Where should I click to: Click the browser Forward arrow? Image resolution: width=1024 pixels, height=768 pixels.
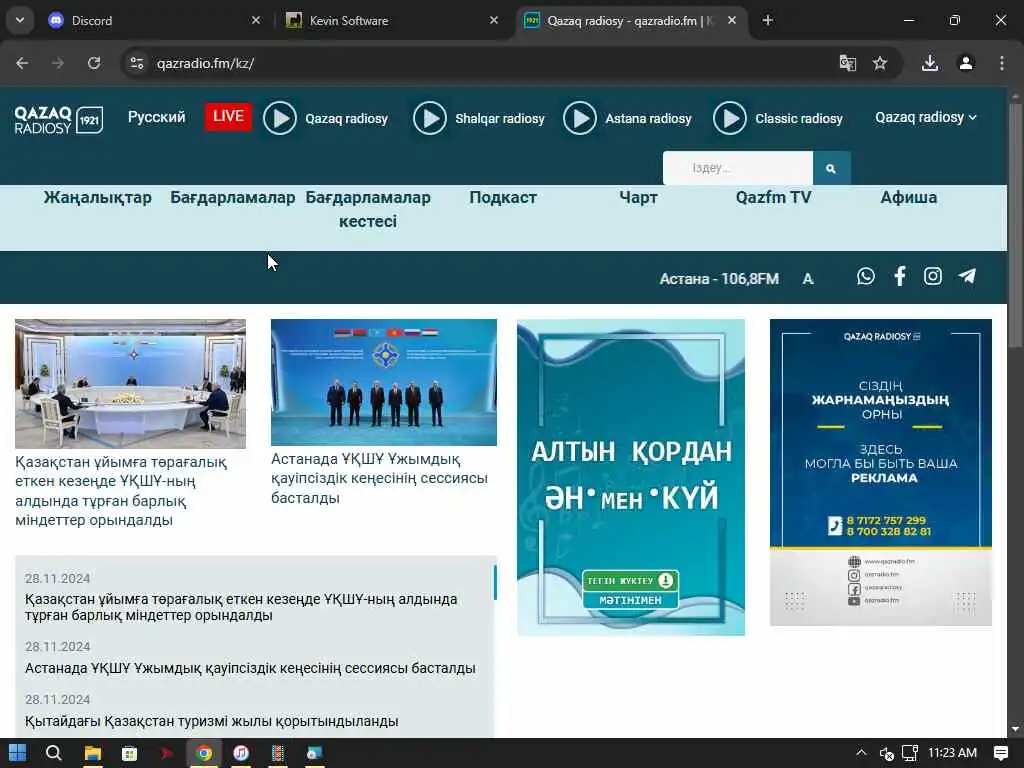point(58,63)
